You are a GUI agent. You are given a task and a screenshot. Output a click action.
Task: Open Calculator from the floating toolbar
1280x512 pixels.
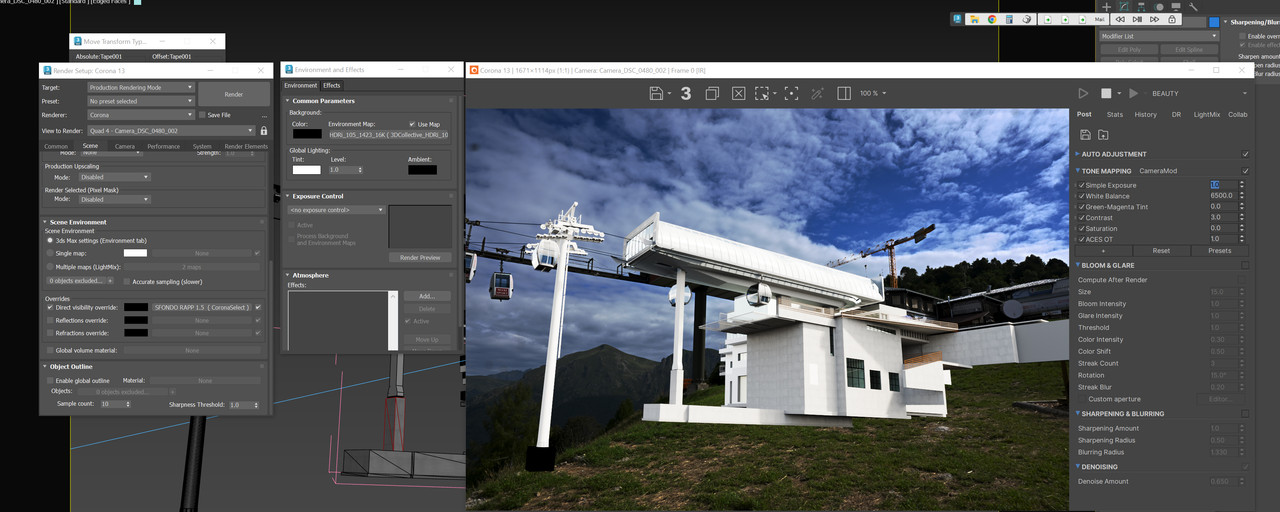[x=1010, y=19]
